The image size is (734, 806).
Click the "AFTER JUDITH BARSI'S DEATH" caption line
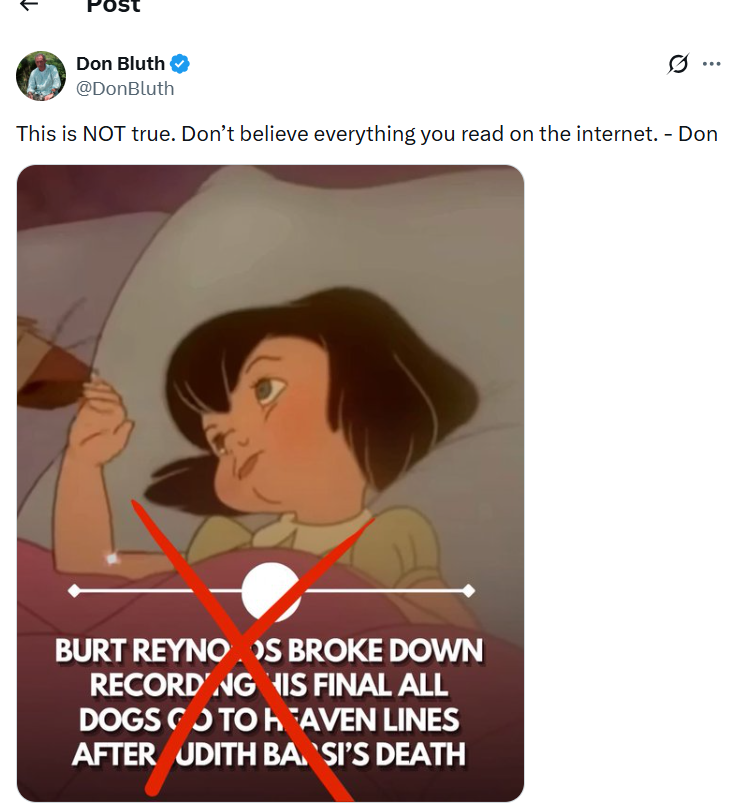pyautogui.click(x=269, y=752)
